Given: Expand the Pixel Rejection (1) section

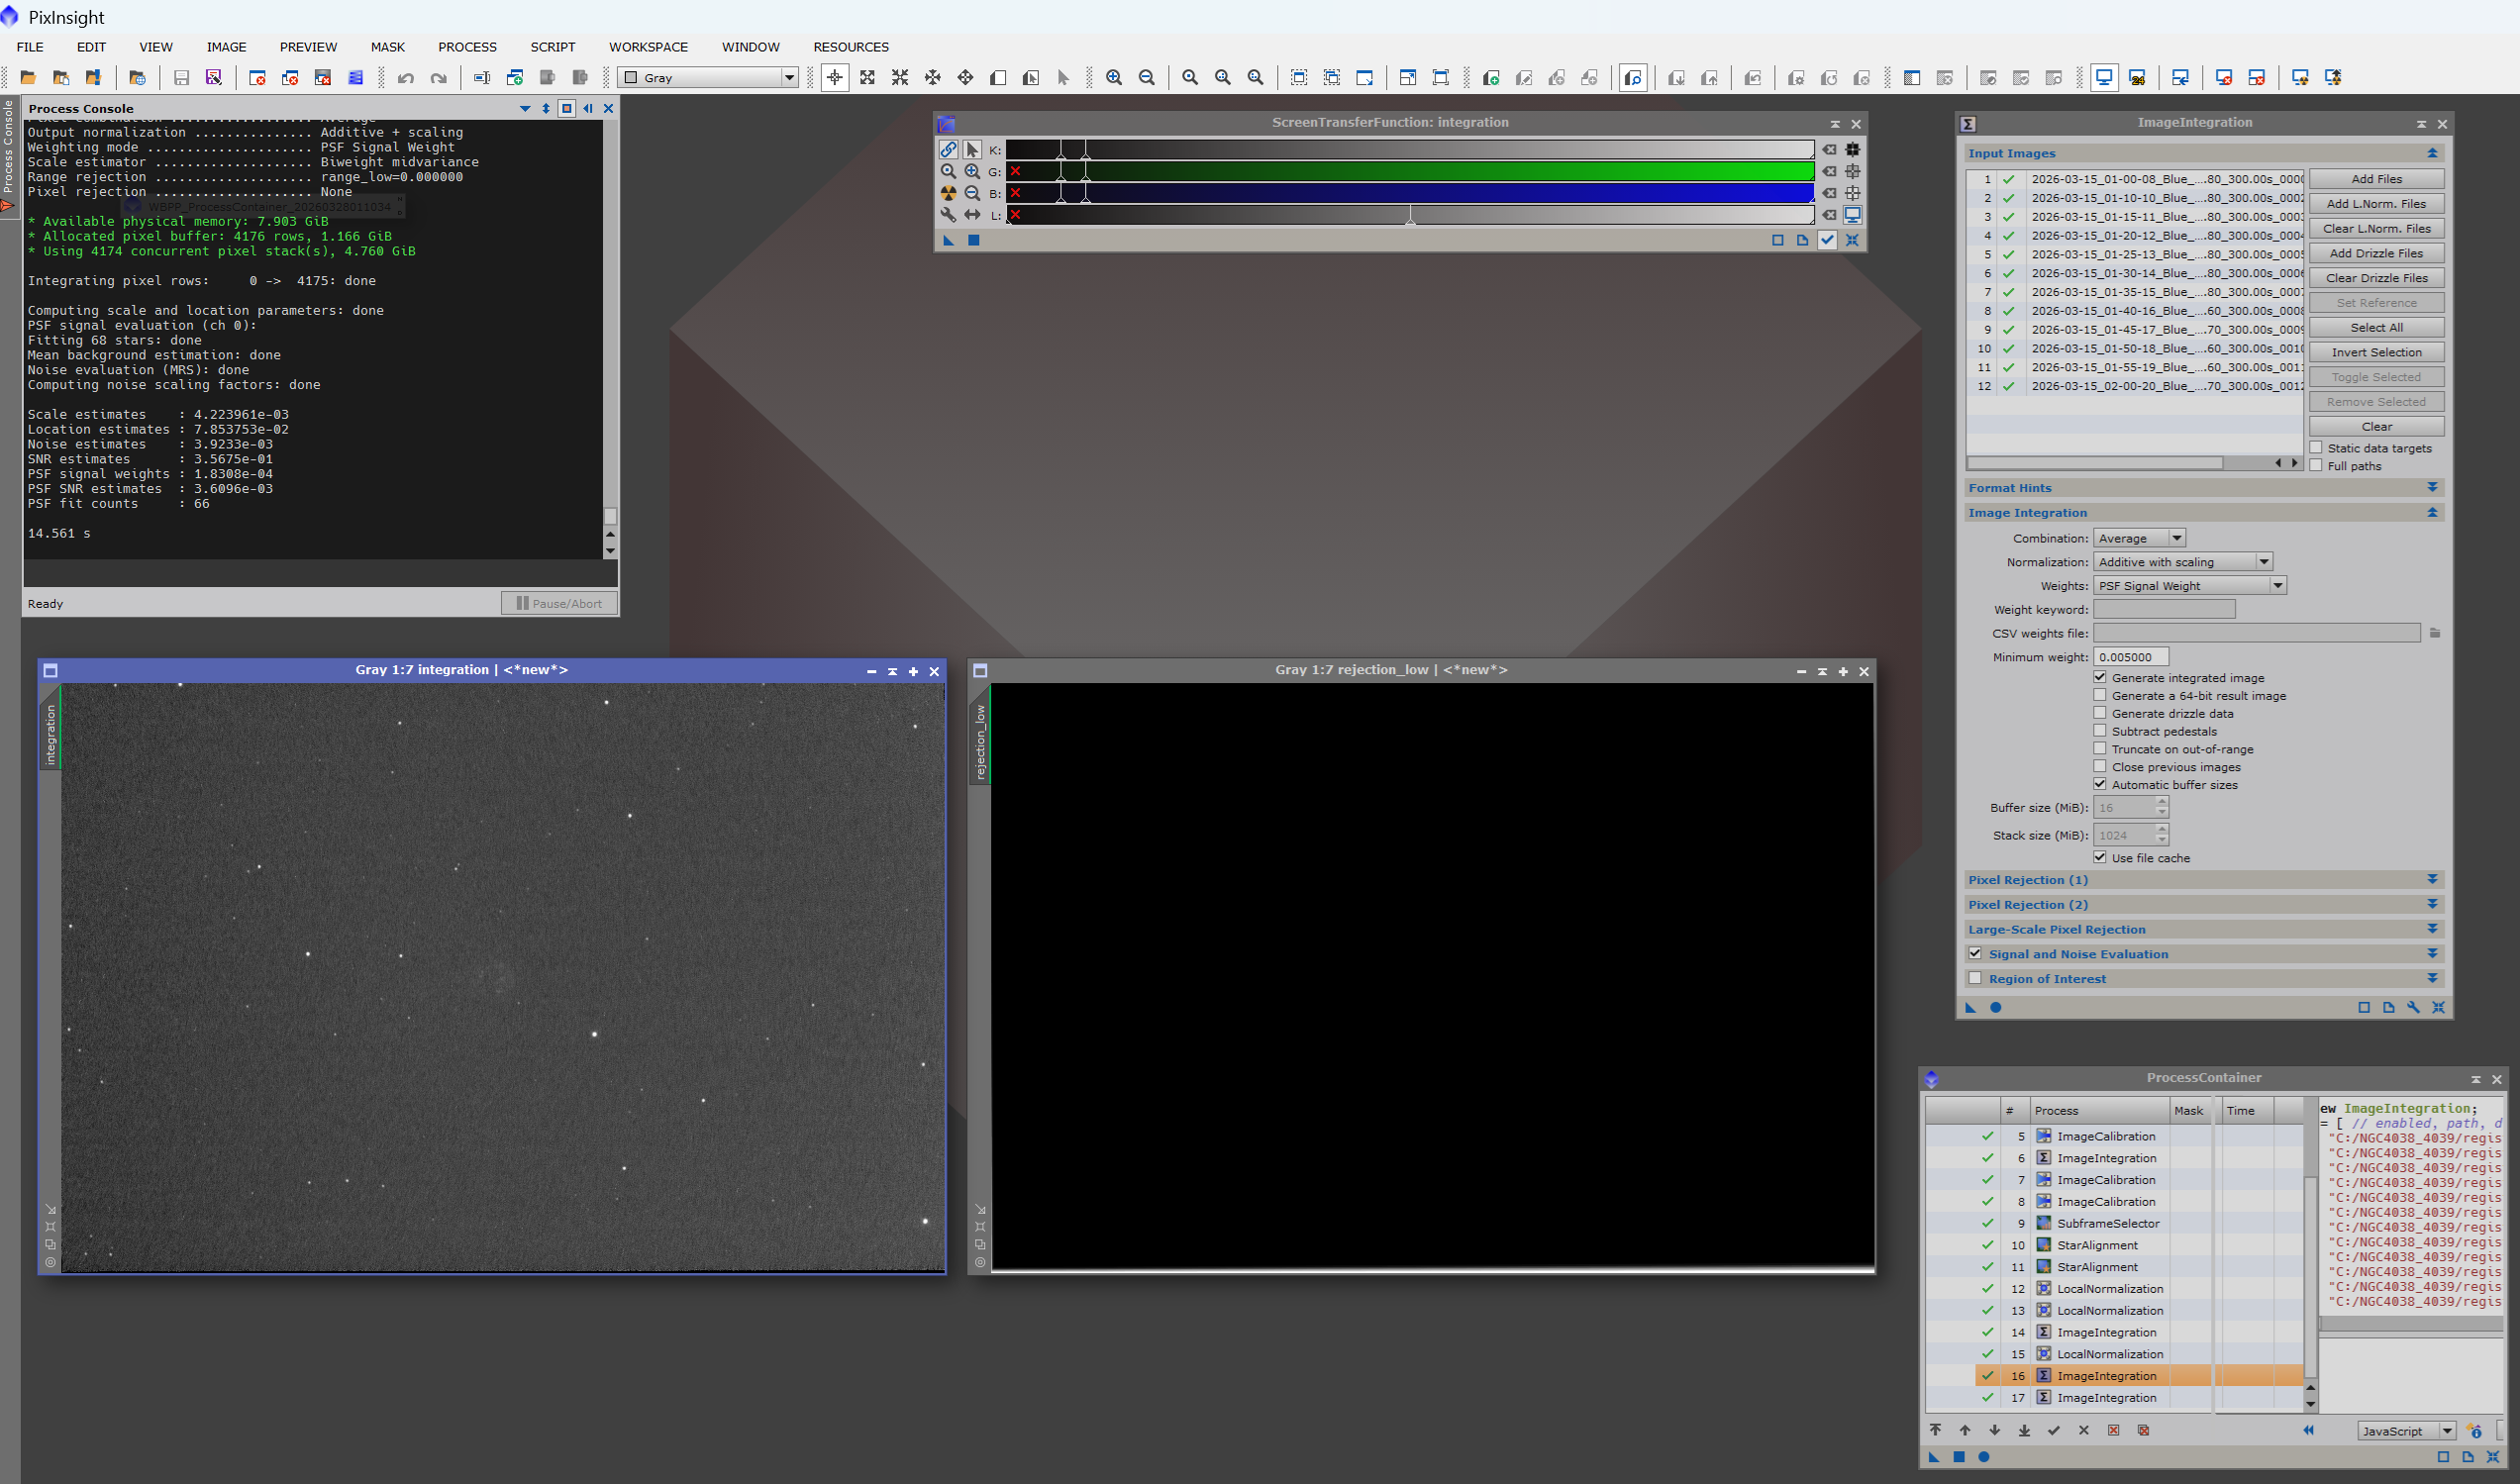Looking at the screenshot, I should pyautogui.click(x=2432, y=879).
